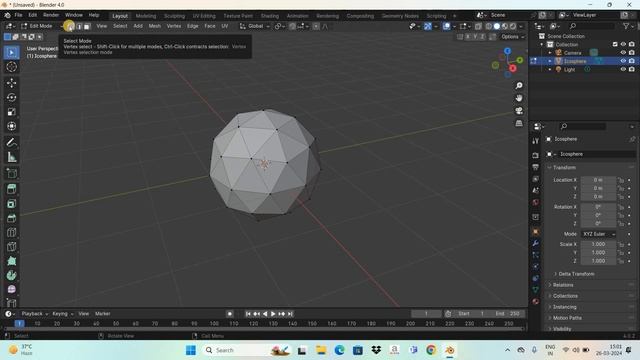Select the Scale tool
Viewport: 640px width, 360px height.
tap(11, 111)
